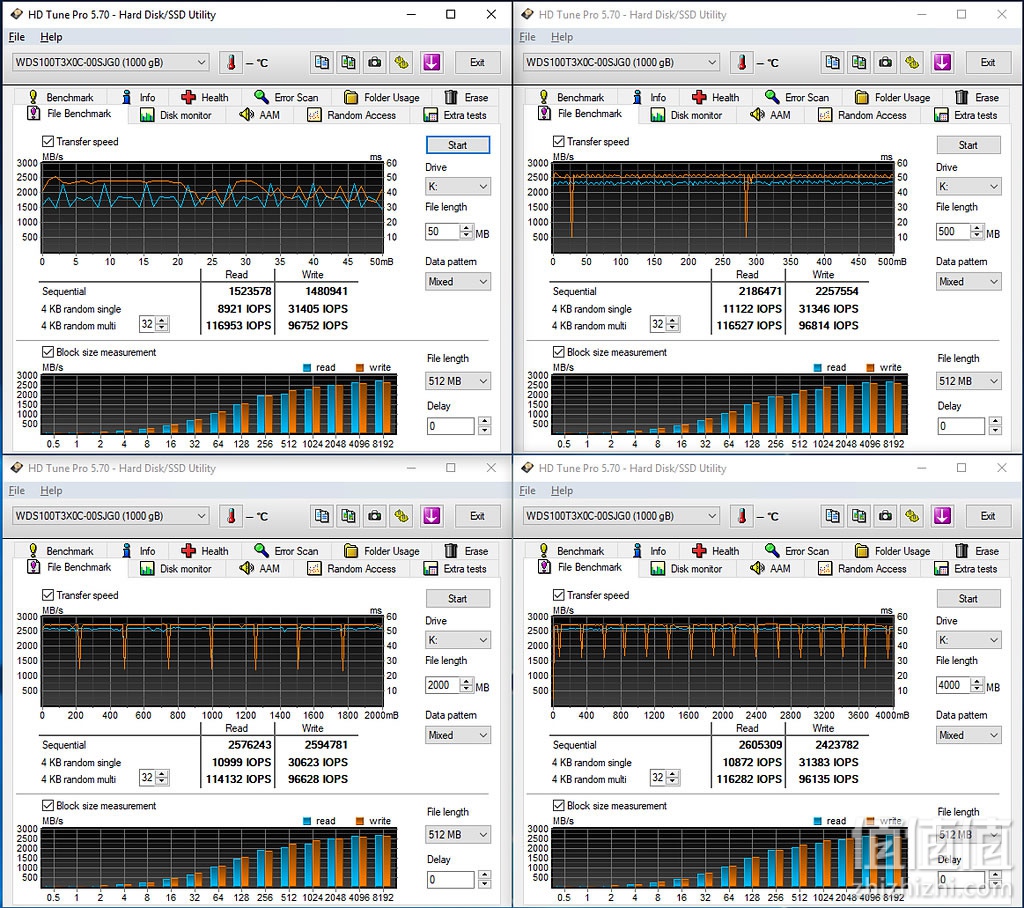
Task: Click Start button in bottom-left window
Action: click(457, 598)
